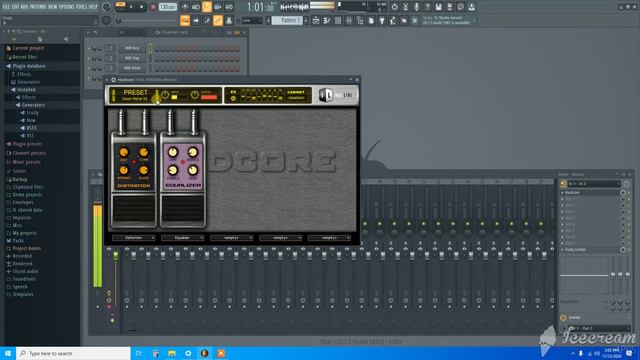Open the tempo tapper icon
640x360 pixels.
(393, 20)
